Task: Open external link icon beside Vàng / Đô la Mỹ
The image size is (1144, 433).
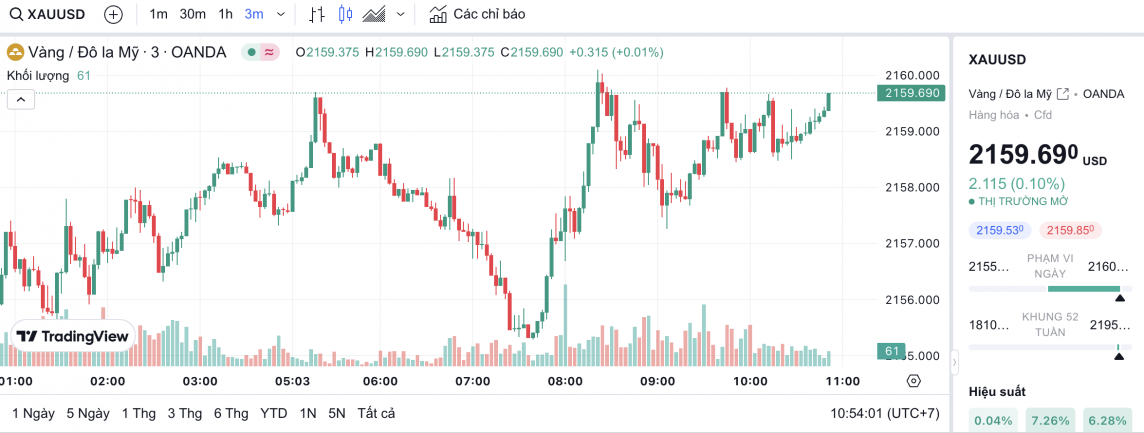Action: pyautogui.click(x=1062, y=93)
